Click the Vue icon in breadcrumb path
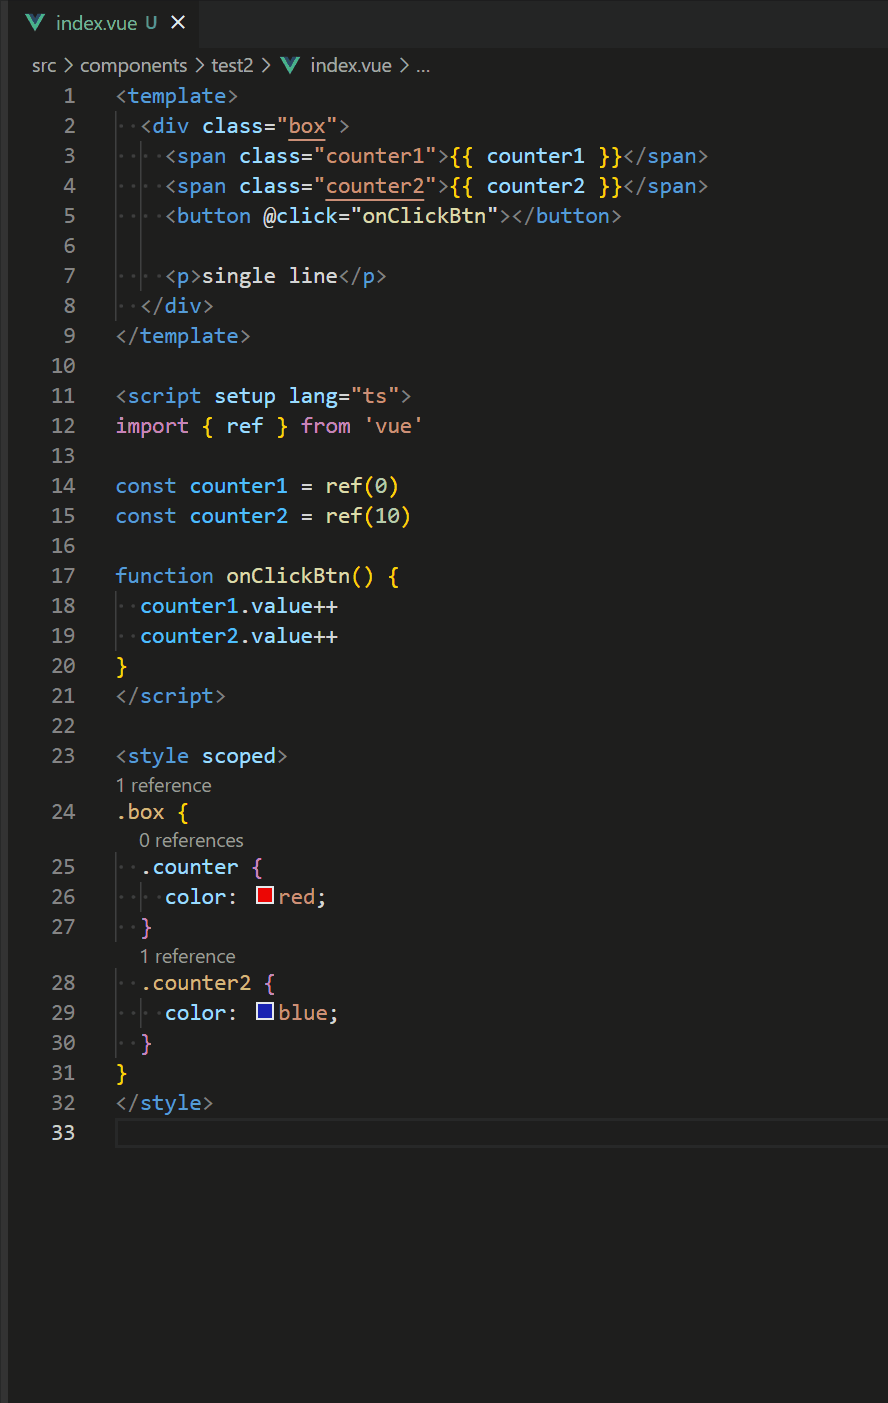 click(290, 66)
